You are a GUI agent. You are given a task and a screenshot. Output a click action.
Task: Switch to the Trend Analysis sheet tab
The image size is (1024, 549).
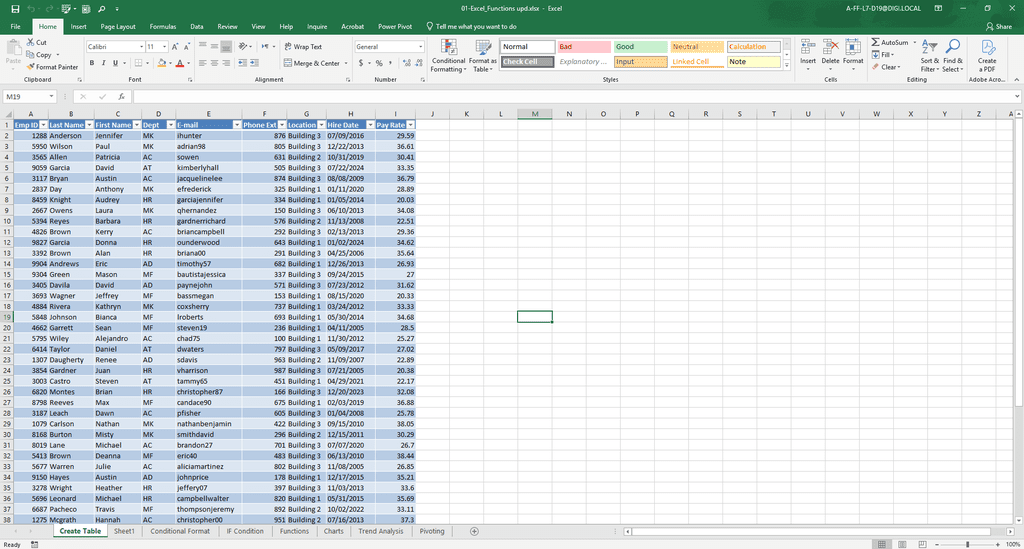point(381,531)
